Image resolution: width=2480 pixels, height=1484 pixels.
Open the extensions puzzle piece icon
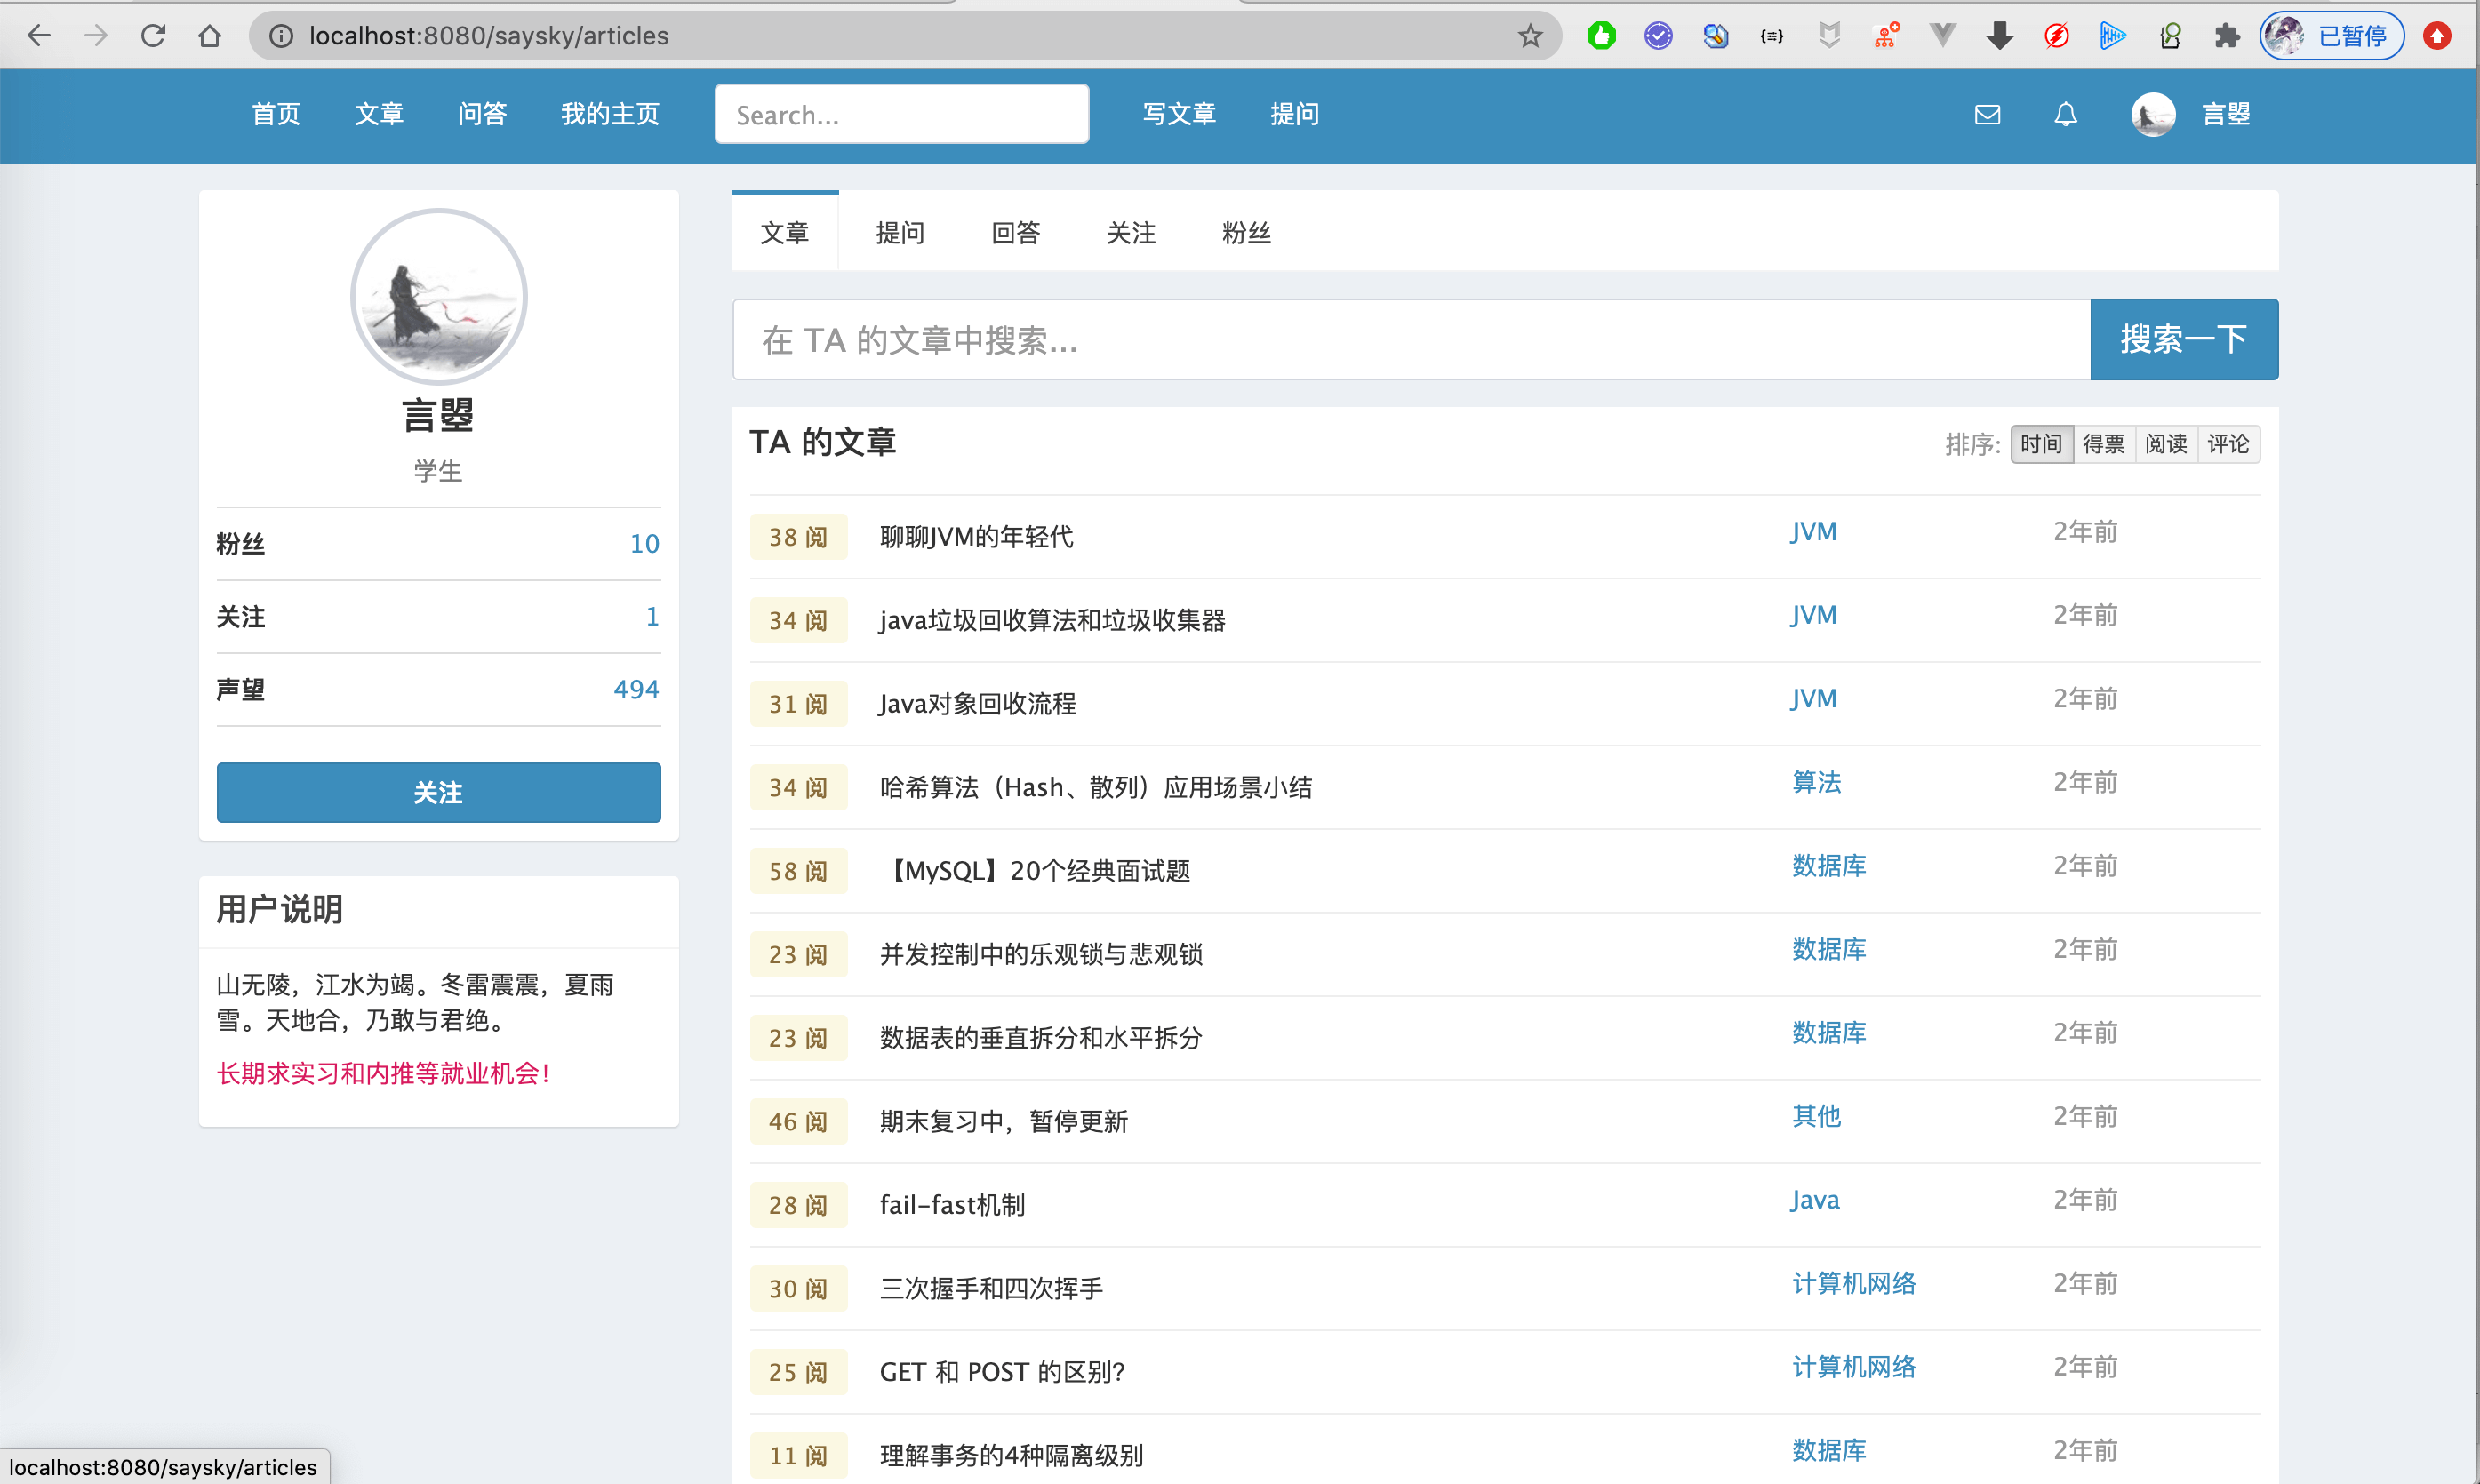(2227, 36)
